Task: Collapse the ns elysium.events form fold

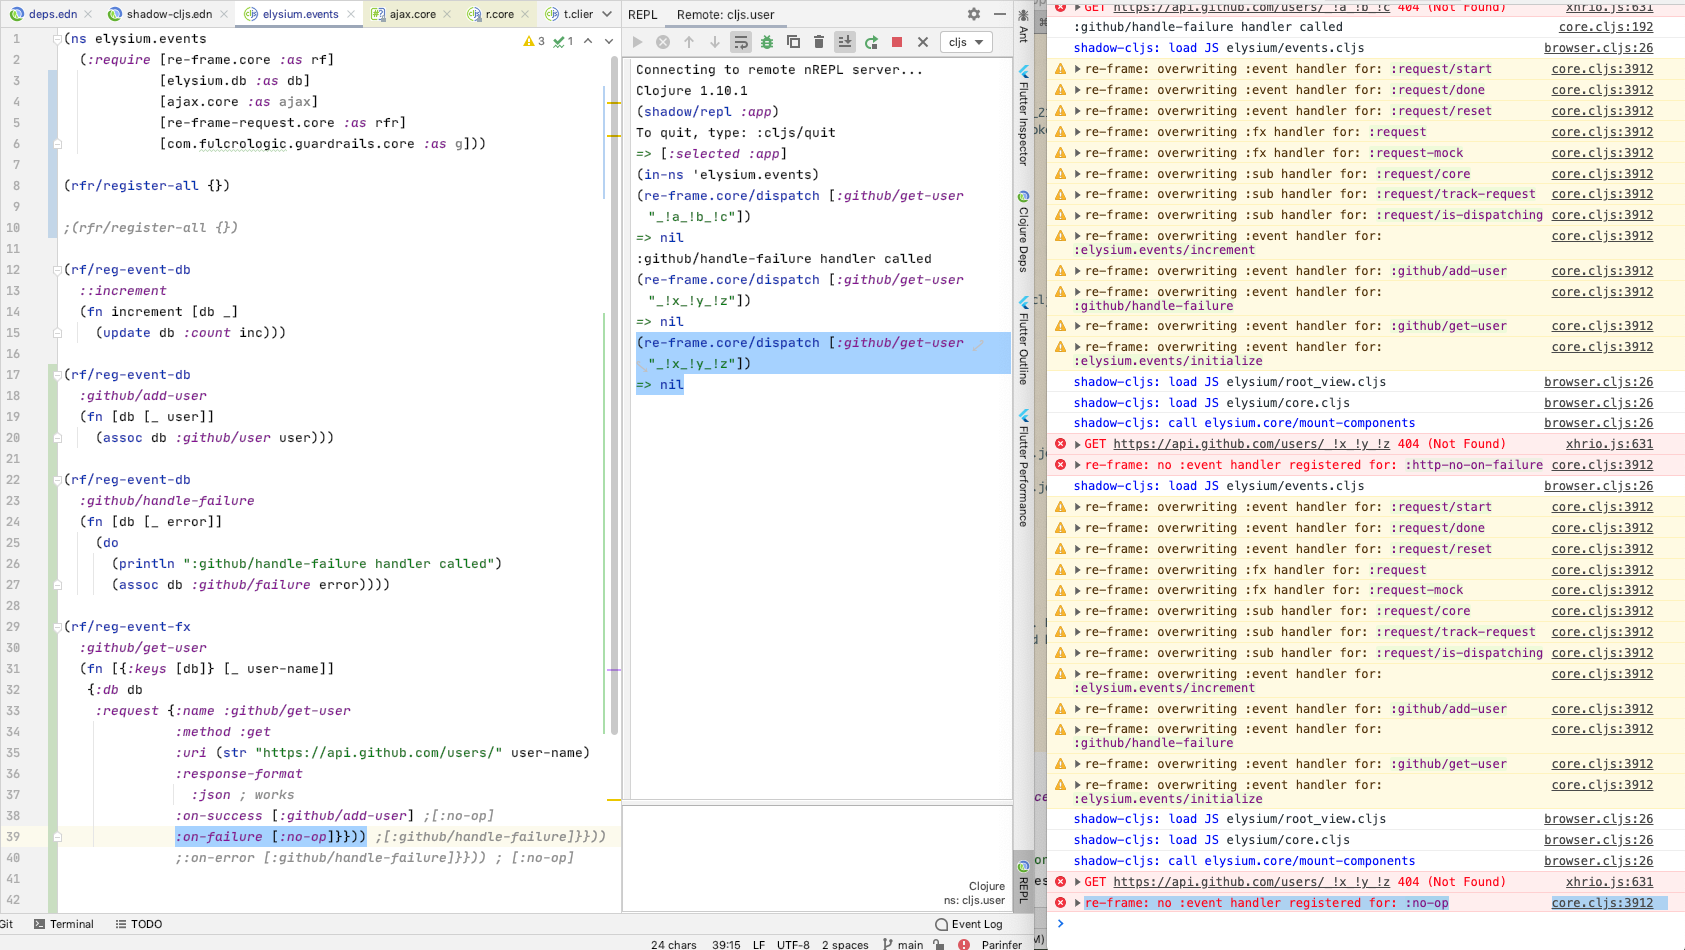Action: point(57,39)
